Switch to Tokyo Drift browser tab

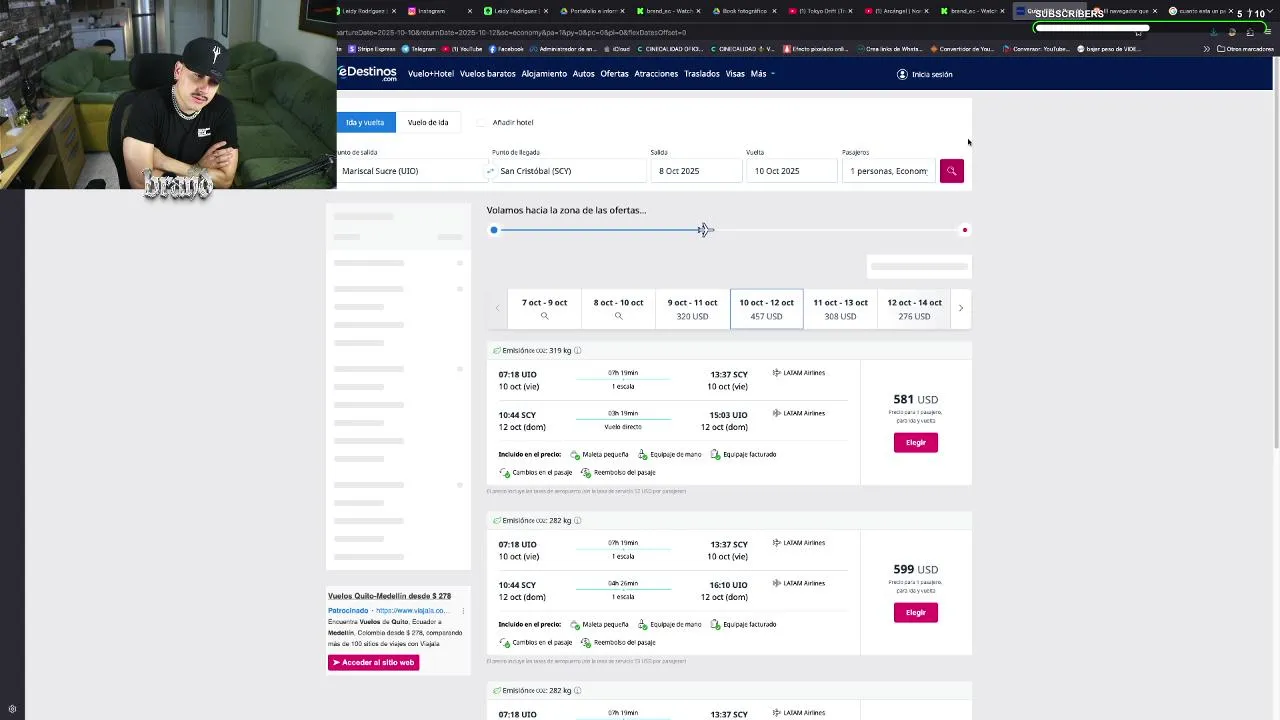(x=820, y=11)
